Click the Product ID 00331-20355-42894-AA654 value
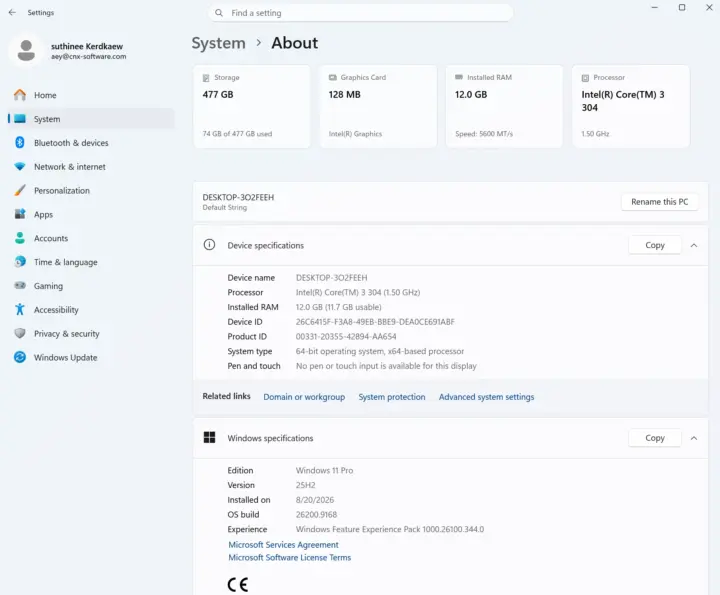This screenshot has width=720, height=595. point(346,337)
